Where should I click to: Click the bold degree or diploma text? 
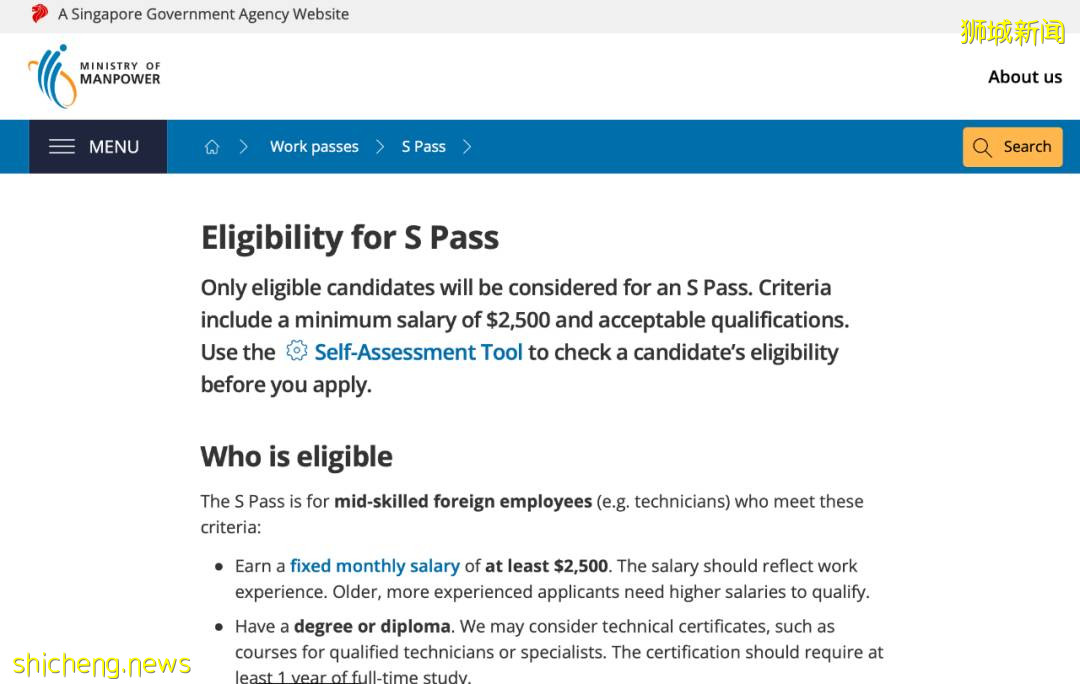tap(372, 627)
